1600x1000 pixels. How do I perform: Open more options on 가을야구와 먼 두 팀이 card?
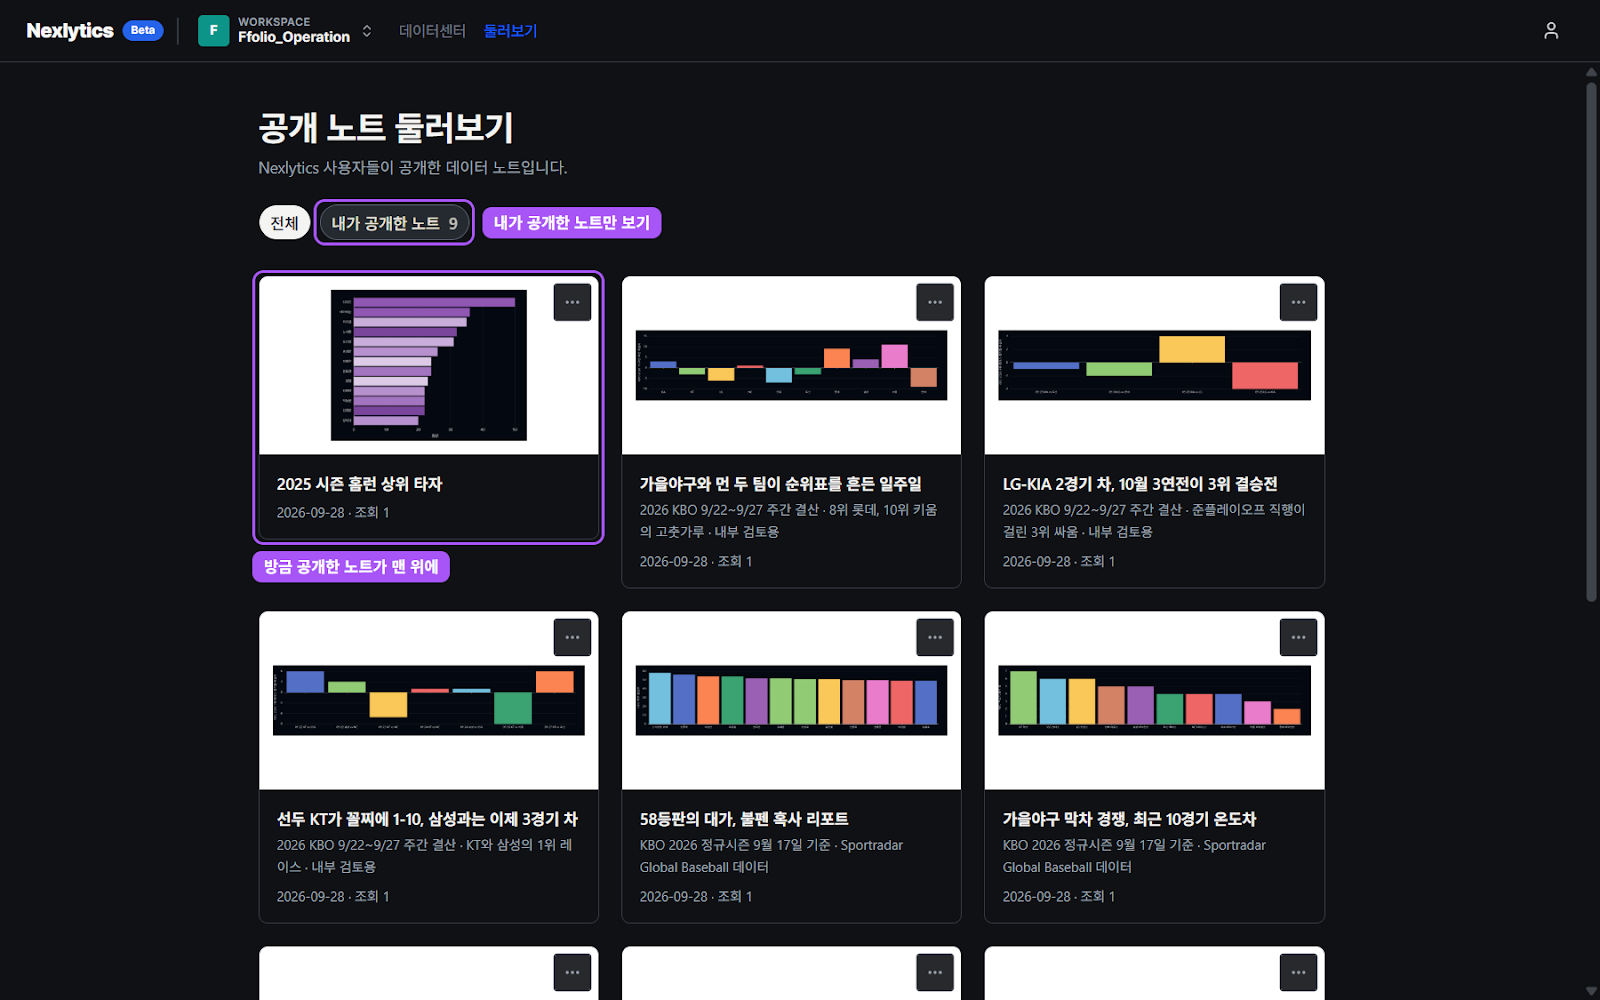pos(935,302)
